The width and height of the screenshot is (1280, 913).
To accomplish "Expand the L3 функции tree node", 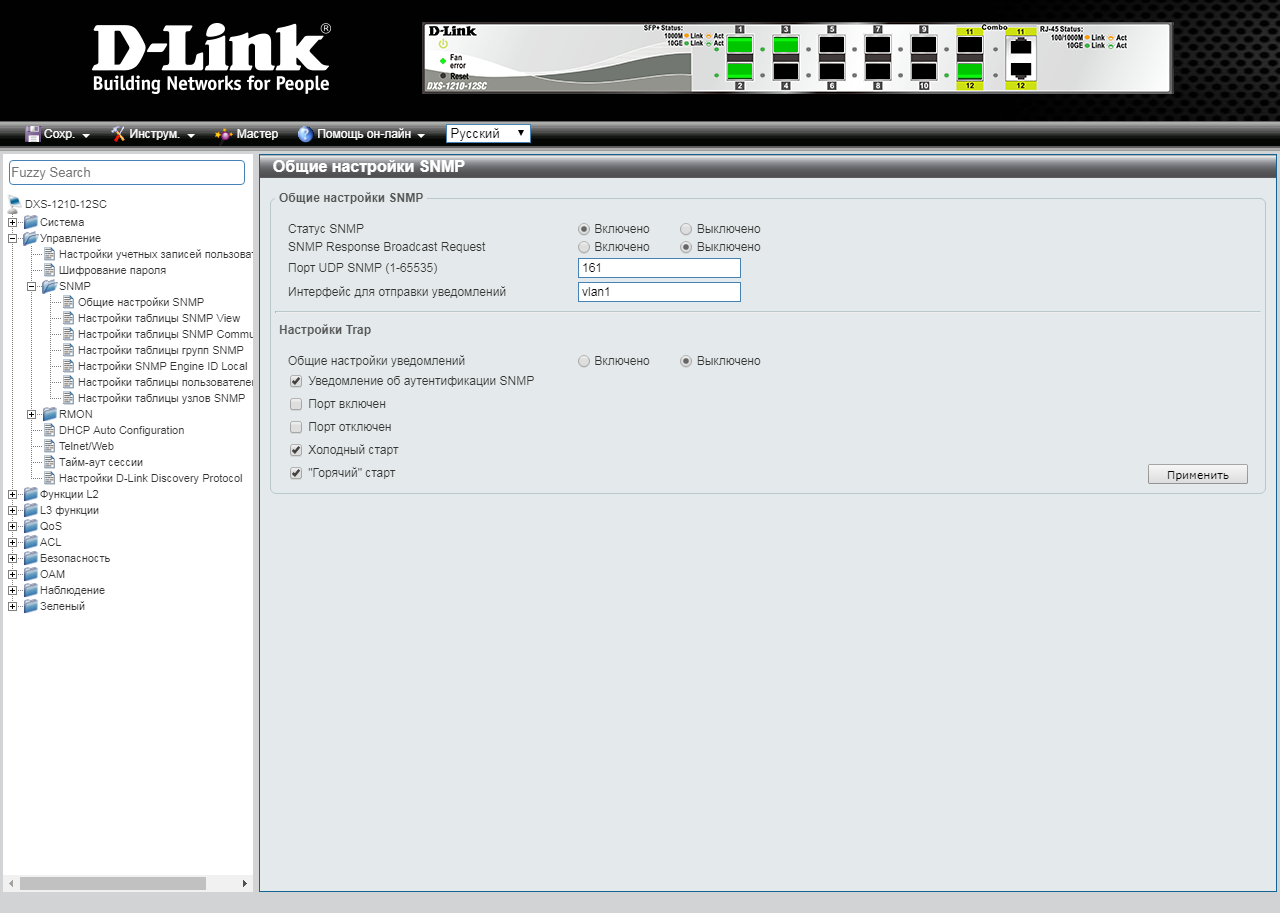I will click(12, 510).
